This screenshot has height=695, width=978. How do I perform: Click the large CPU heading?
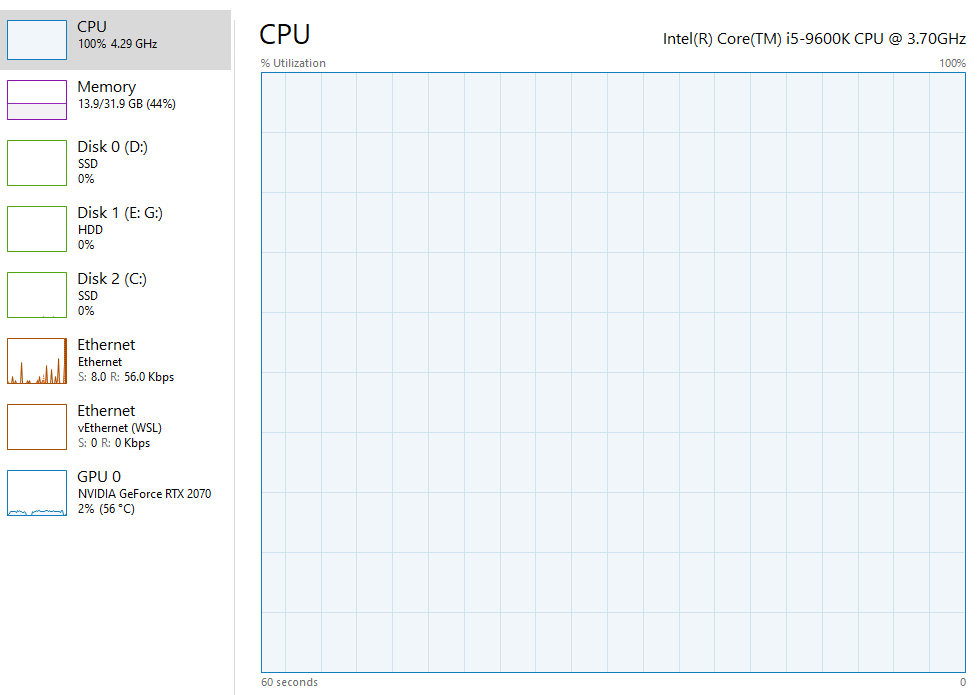coord(284,34)
